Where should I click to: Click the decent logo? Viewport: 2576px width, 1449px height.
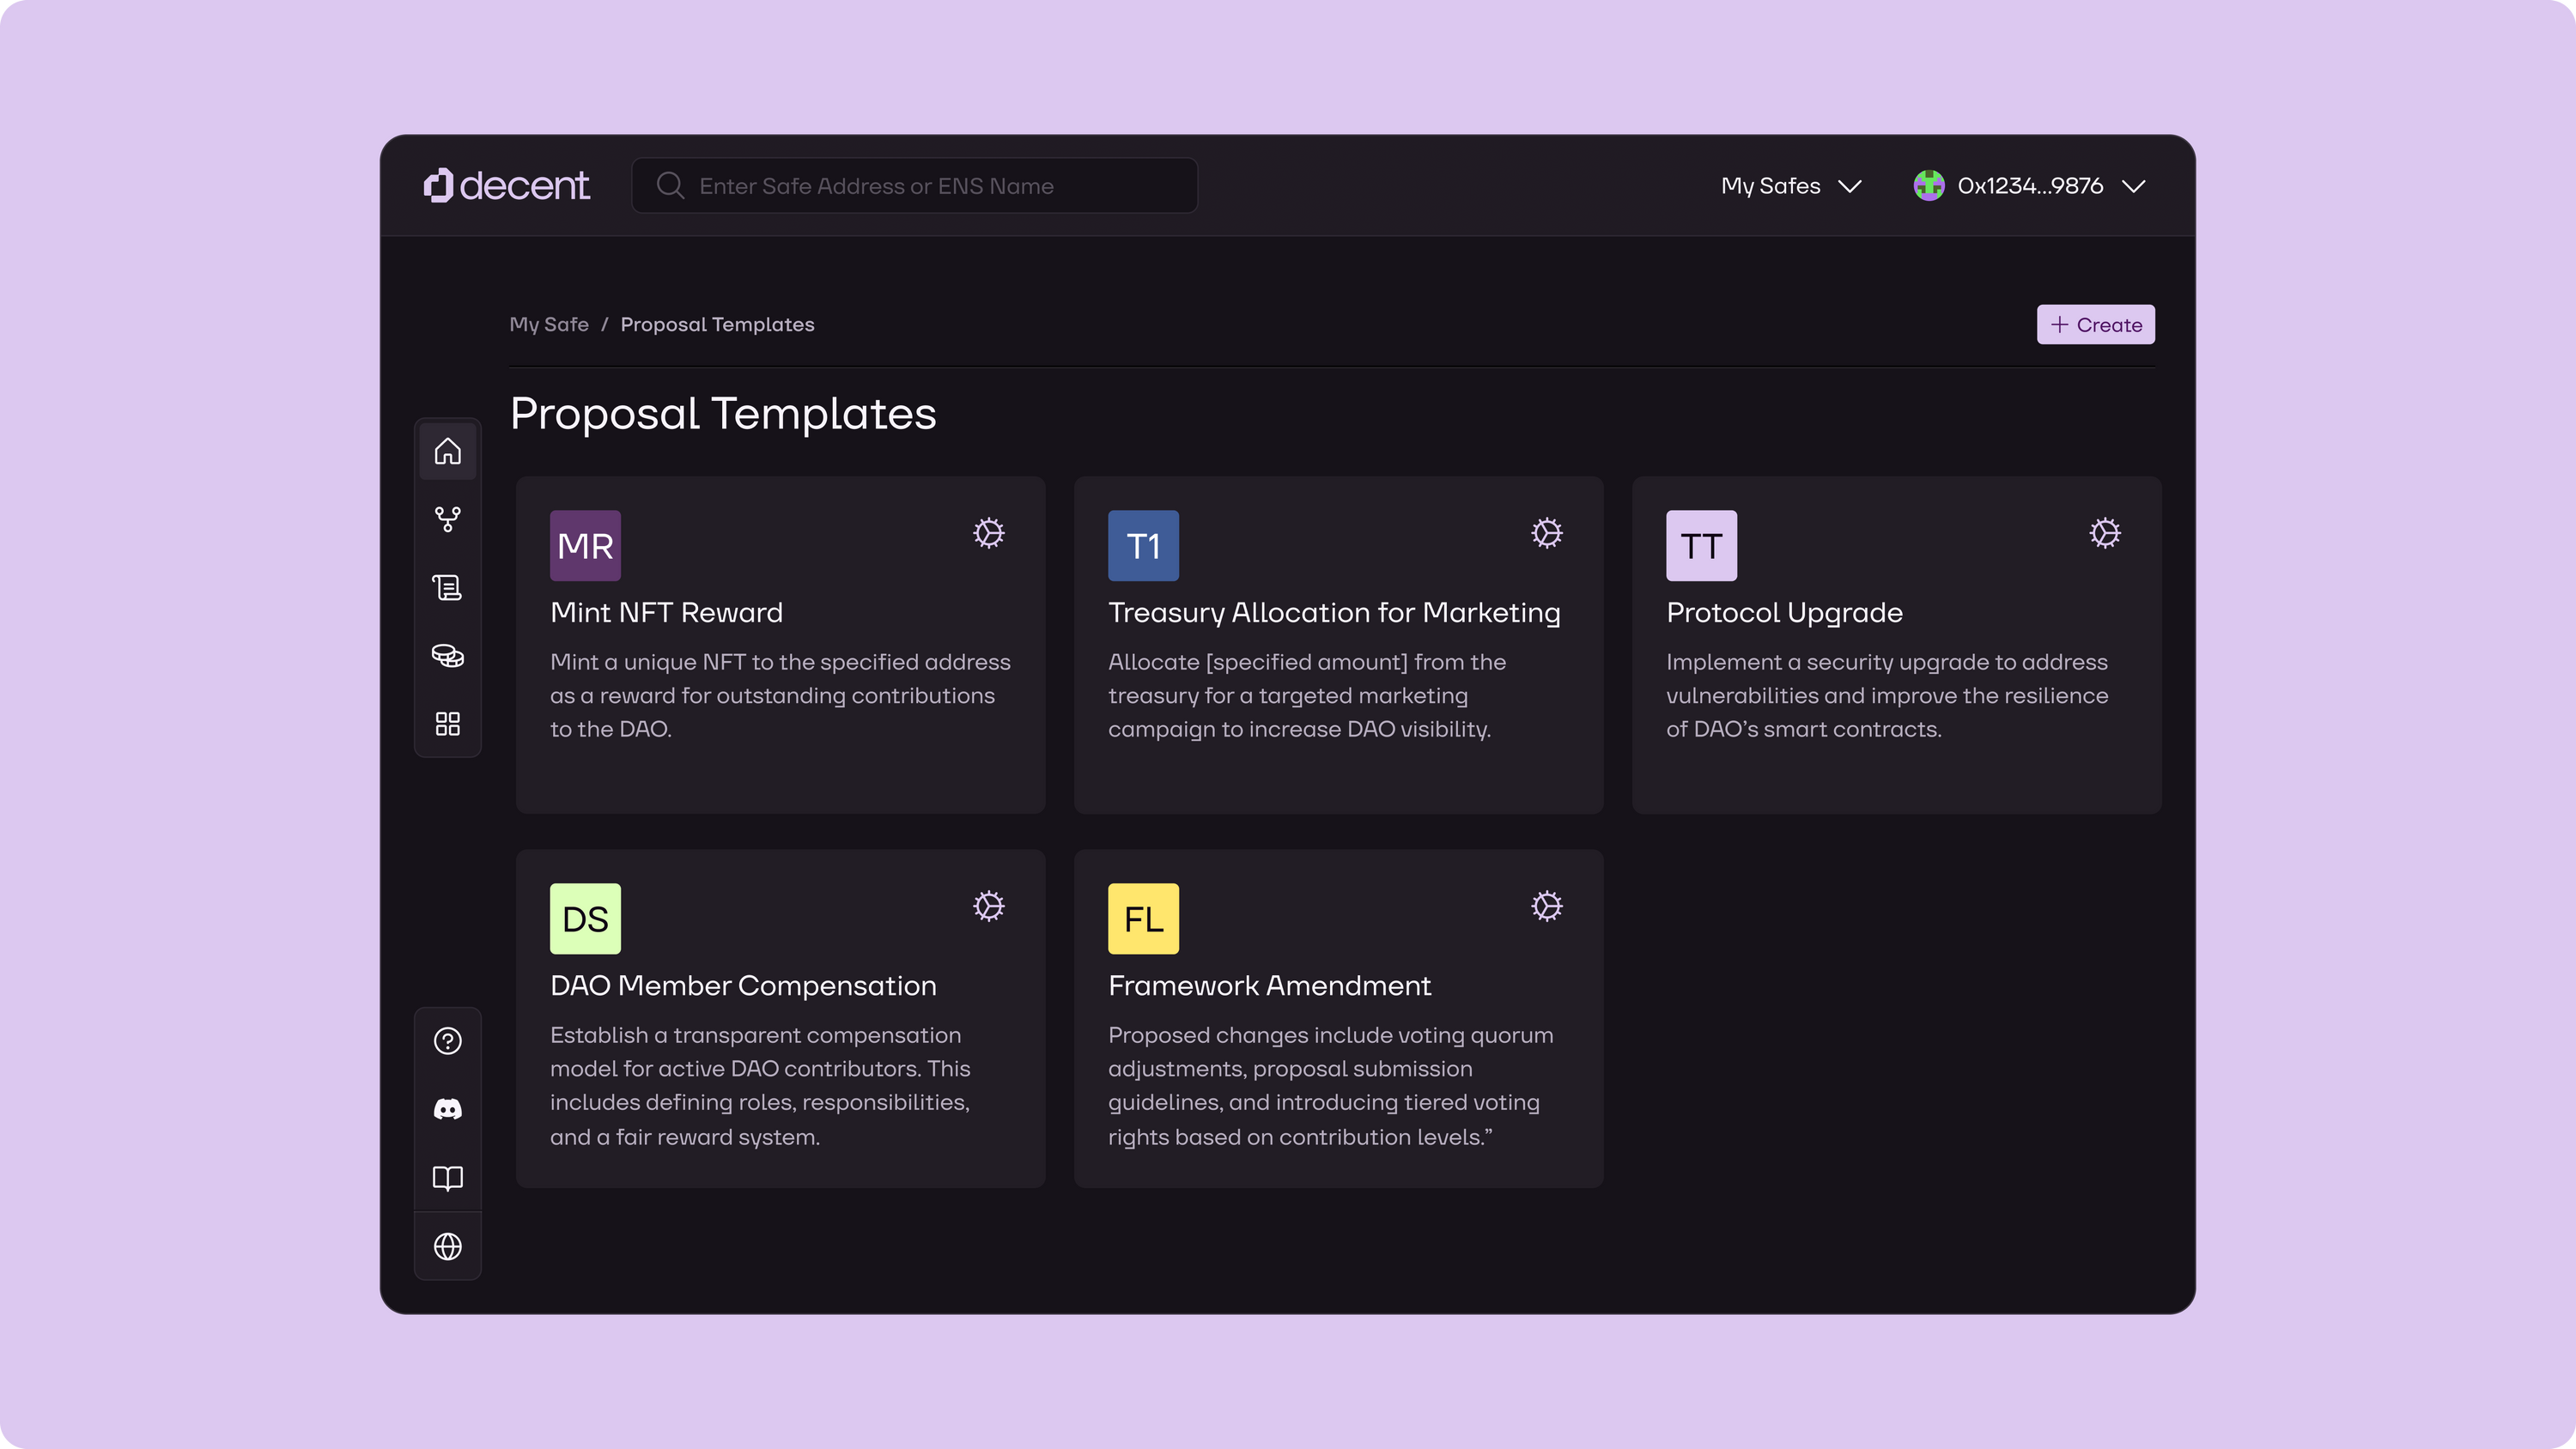click(x=506, y=186)
